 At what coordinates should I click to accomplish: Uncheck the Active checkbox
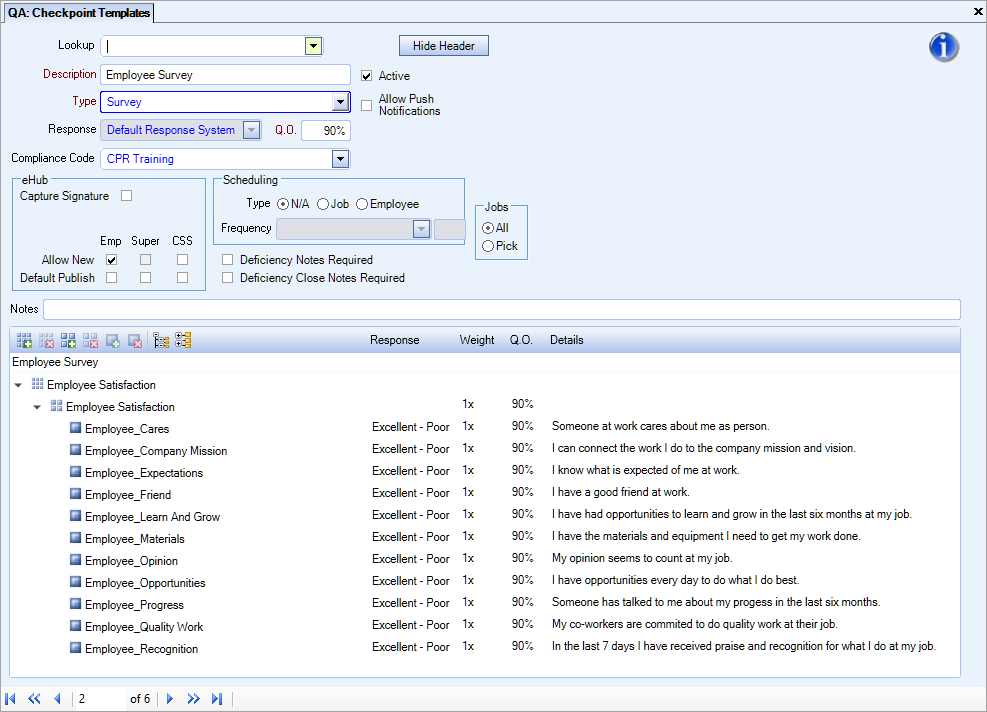(368, 75)
